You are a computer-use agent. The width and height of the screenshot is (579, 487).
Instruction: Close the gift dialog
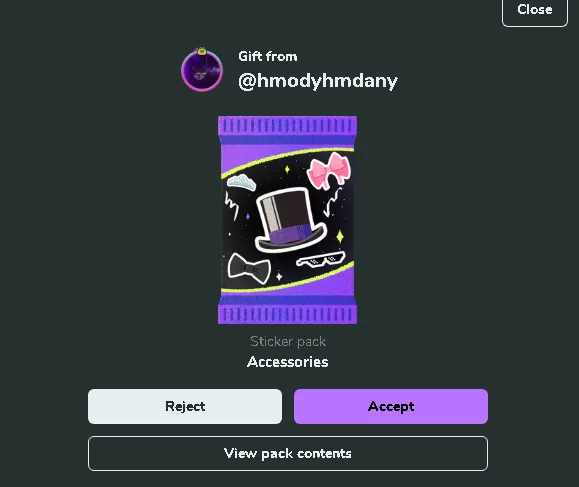(535, 11)
